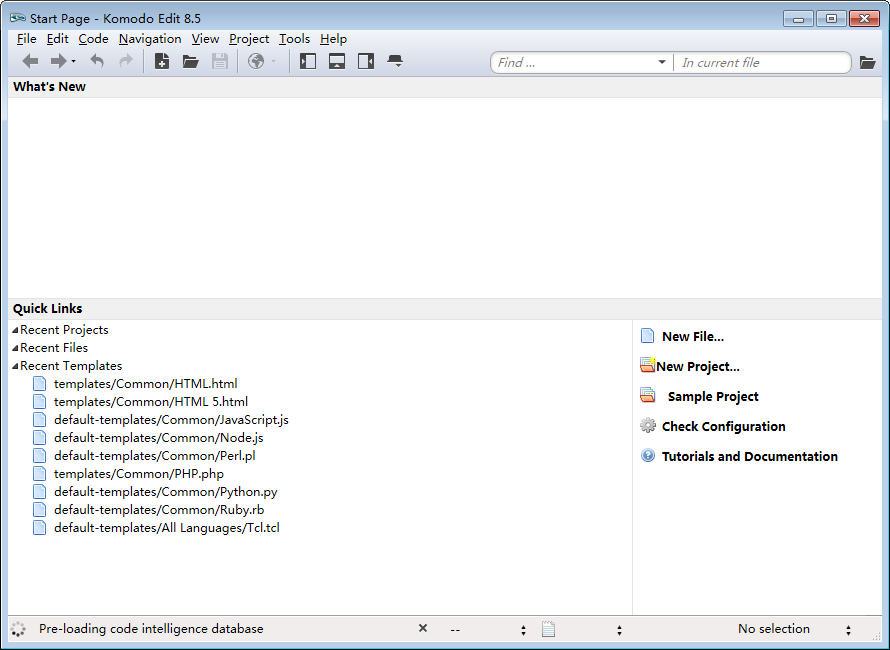
Task: Create a new file from the toolbar
Action: [x=162, y=61]
